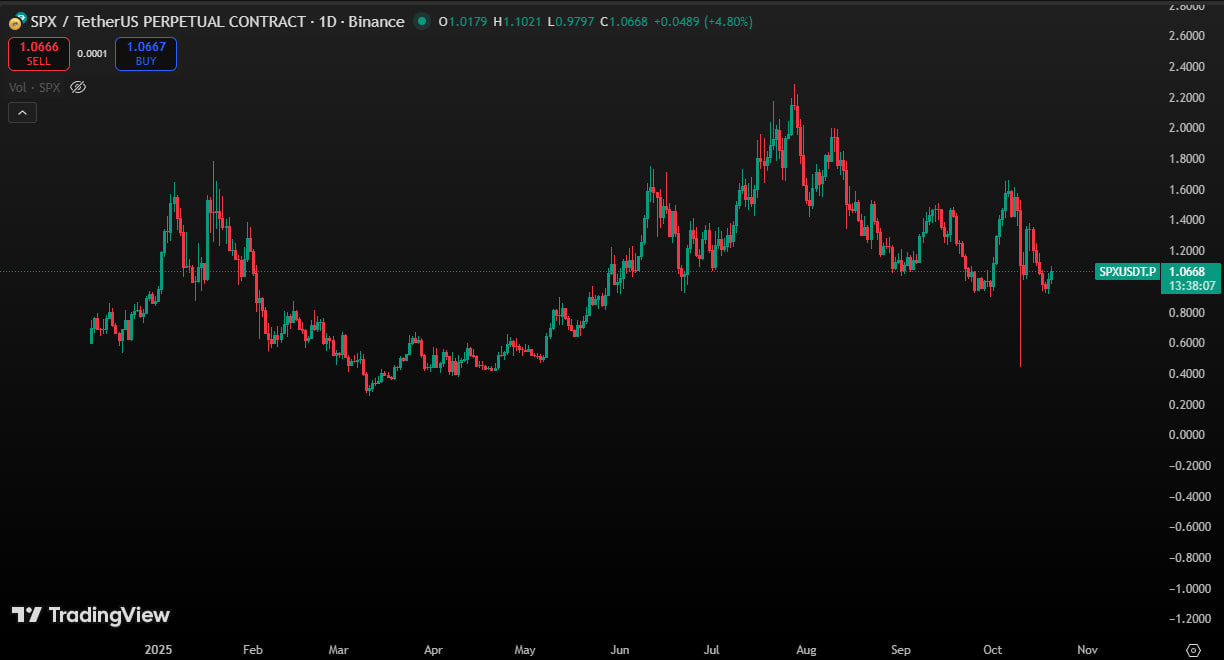Image resolution: width=1224 pixels, height=660 pixels.
Task: Click the green market status dot
Action: point(422,21)
